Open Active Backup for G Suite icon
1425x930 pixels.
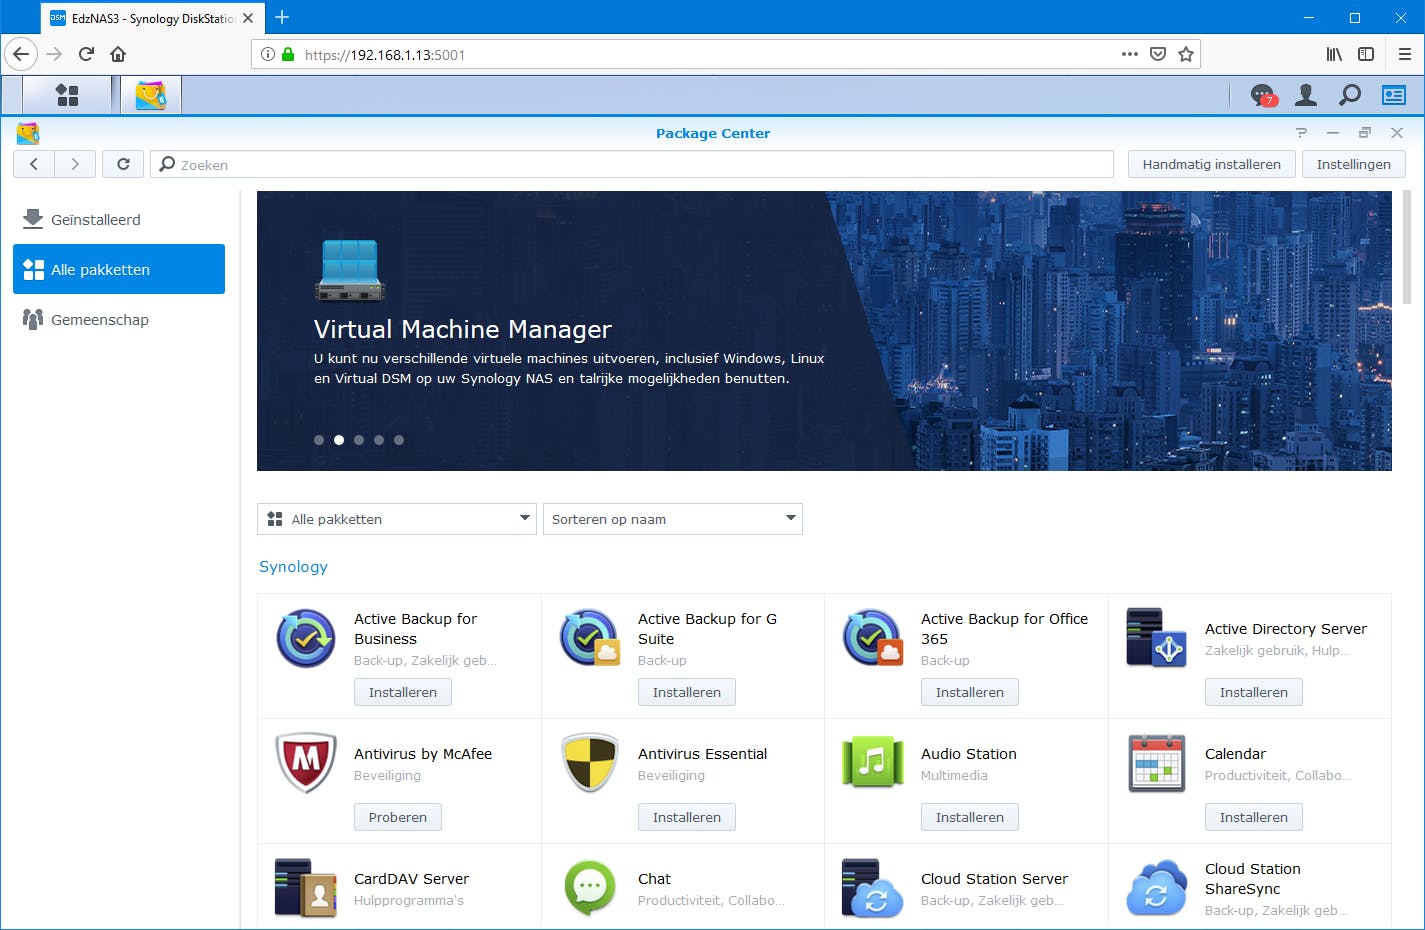click(x=590, y=638)
